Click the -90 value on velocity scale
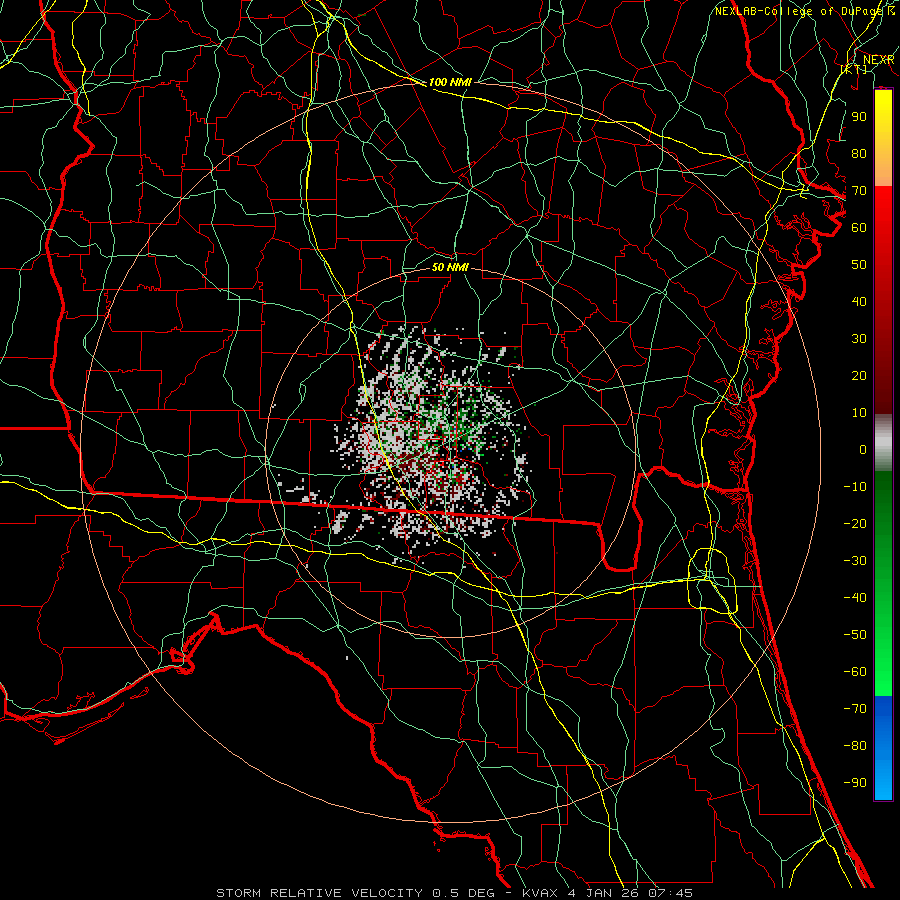 point(855,783)
